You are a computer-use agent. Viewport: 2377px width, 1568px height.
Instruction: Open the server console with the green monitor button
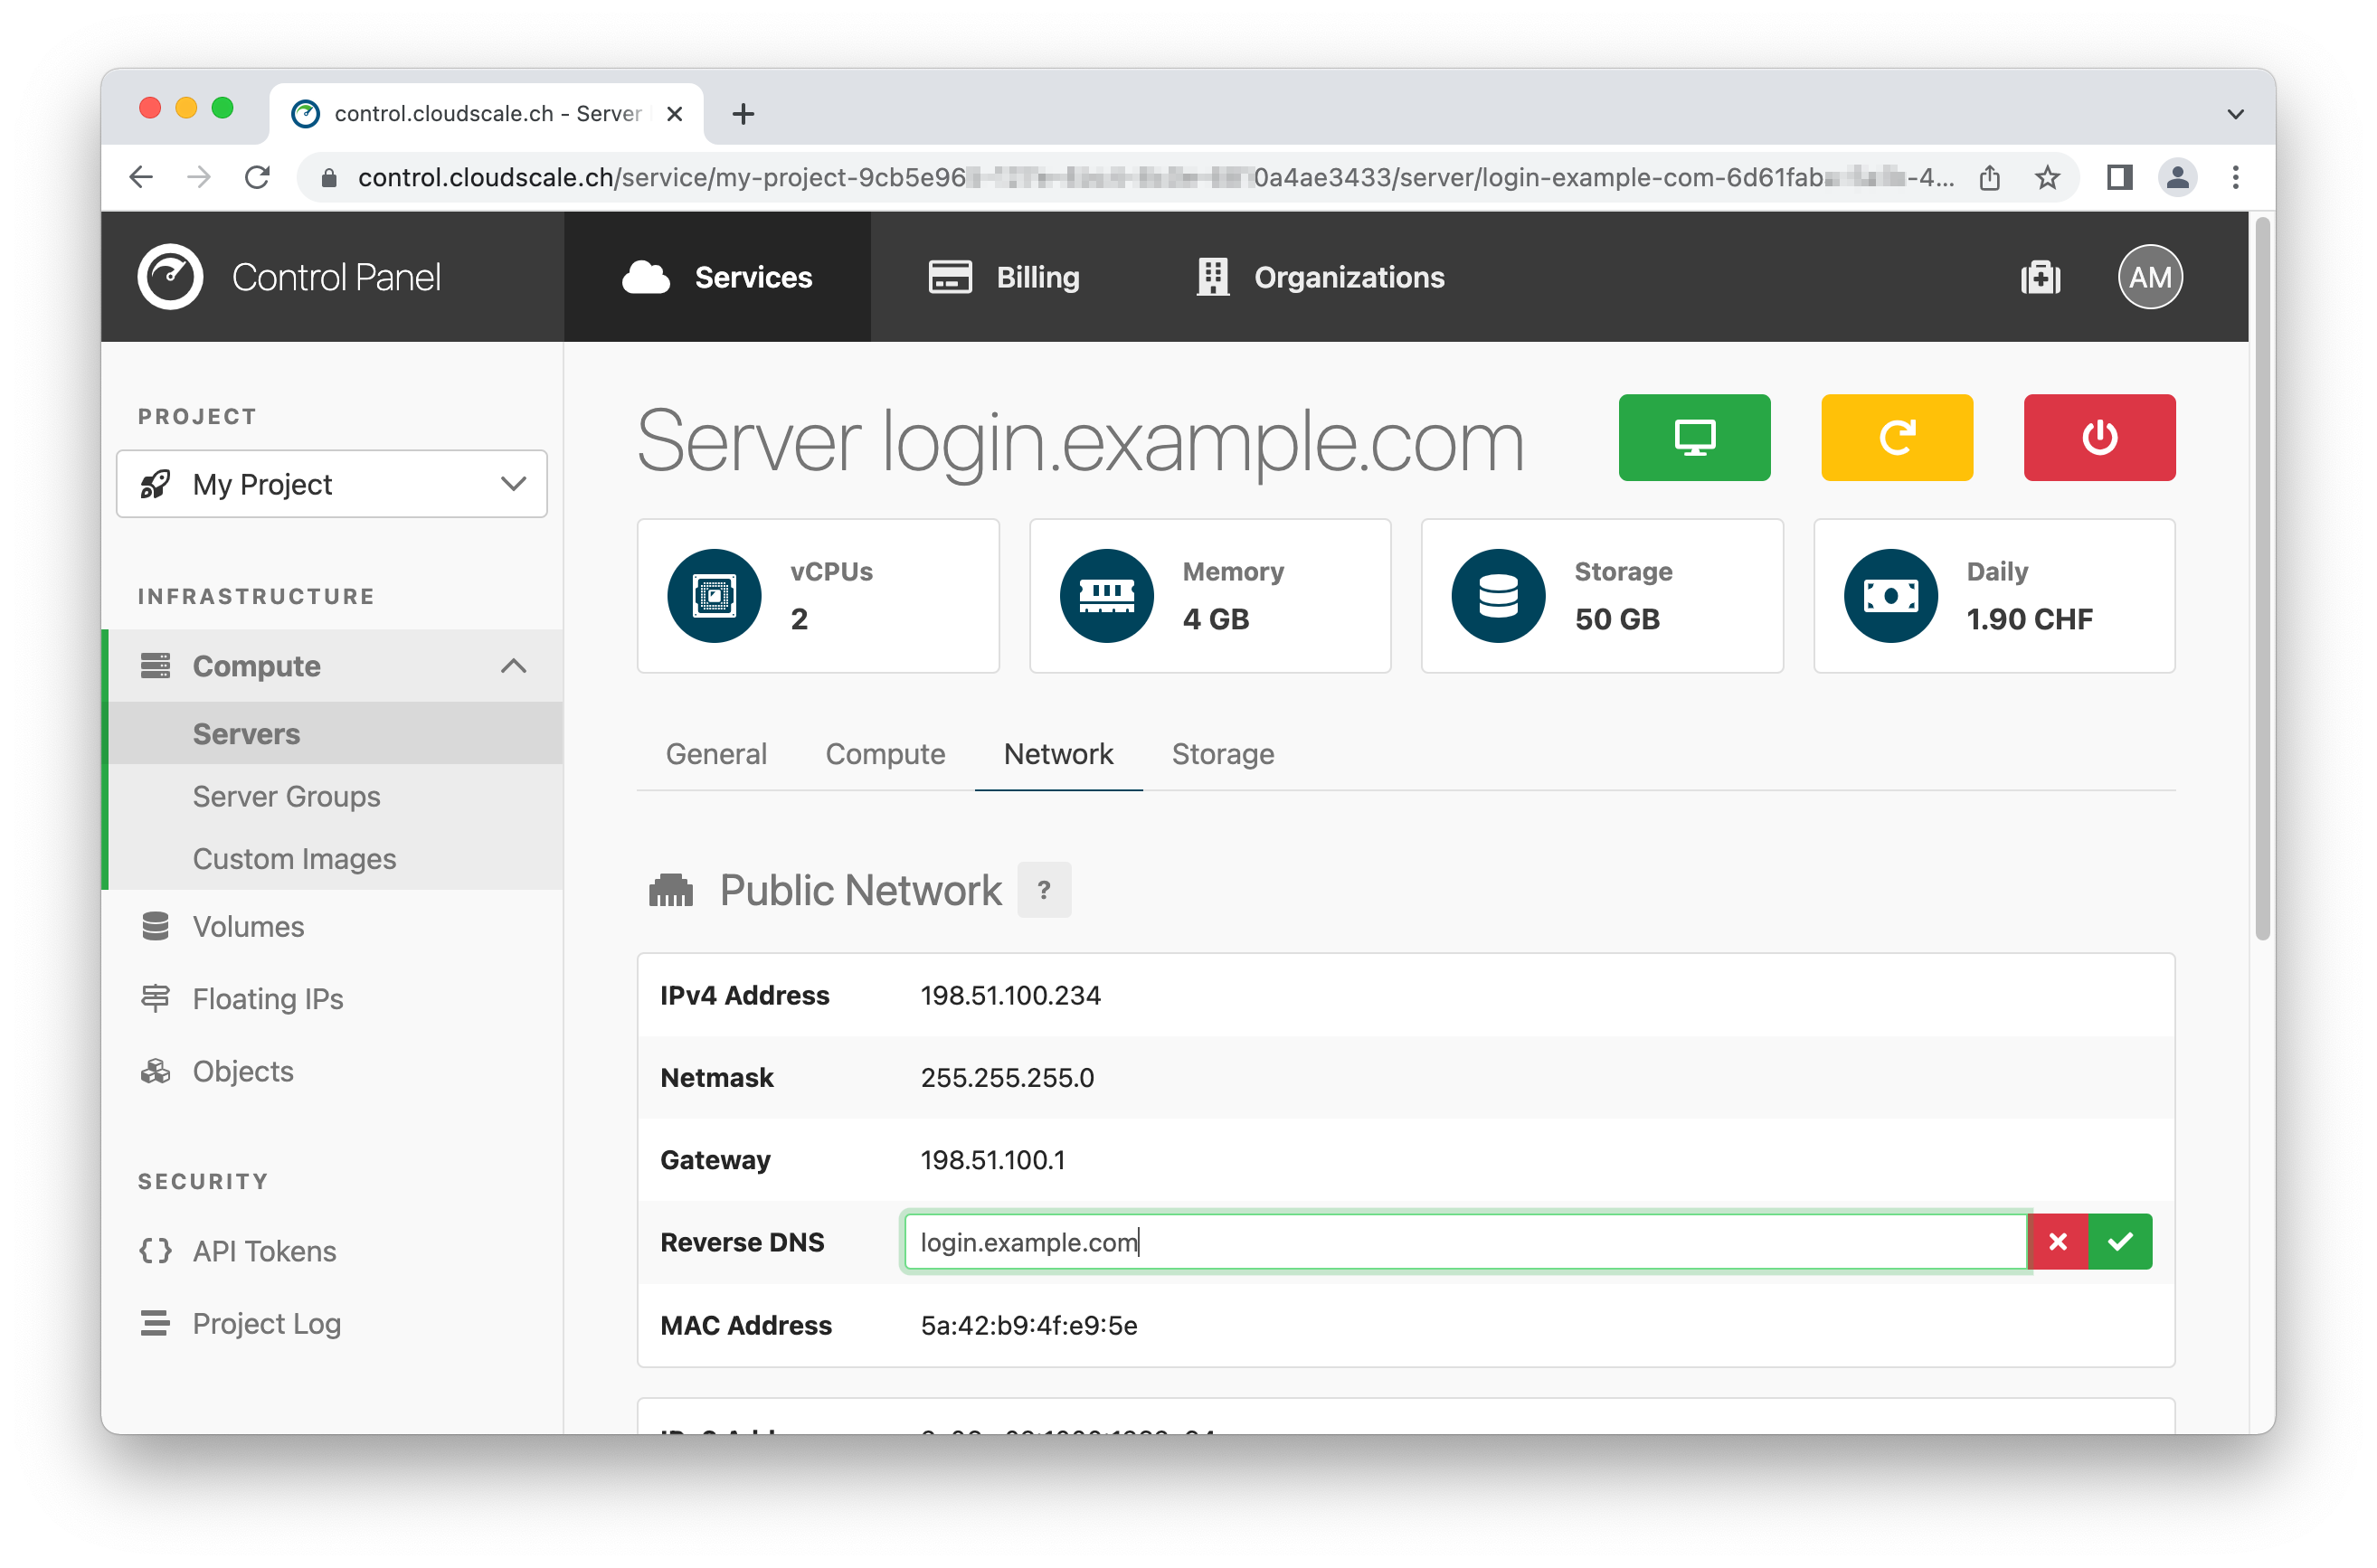(x=1693, y=437)
